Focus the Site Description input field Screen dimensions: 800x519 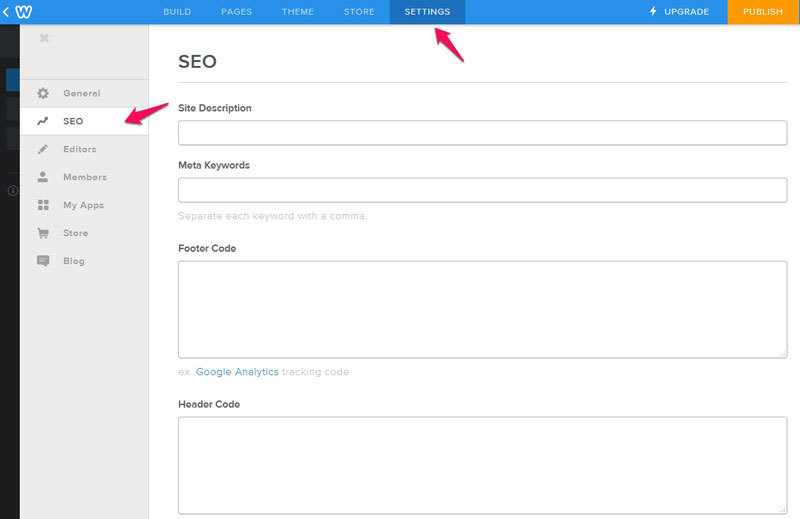coord(482,133)
